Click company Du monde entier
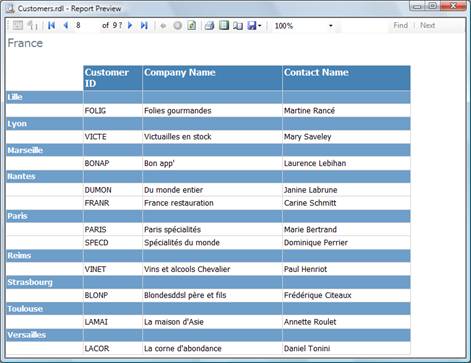471x363 pixels. (173, 190)
